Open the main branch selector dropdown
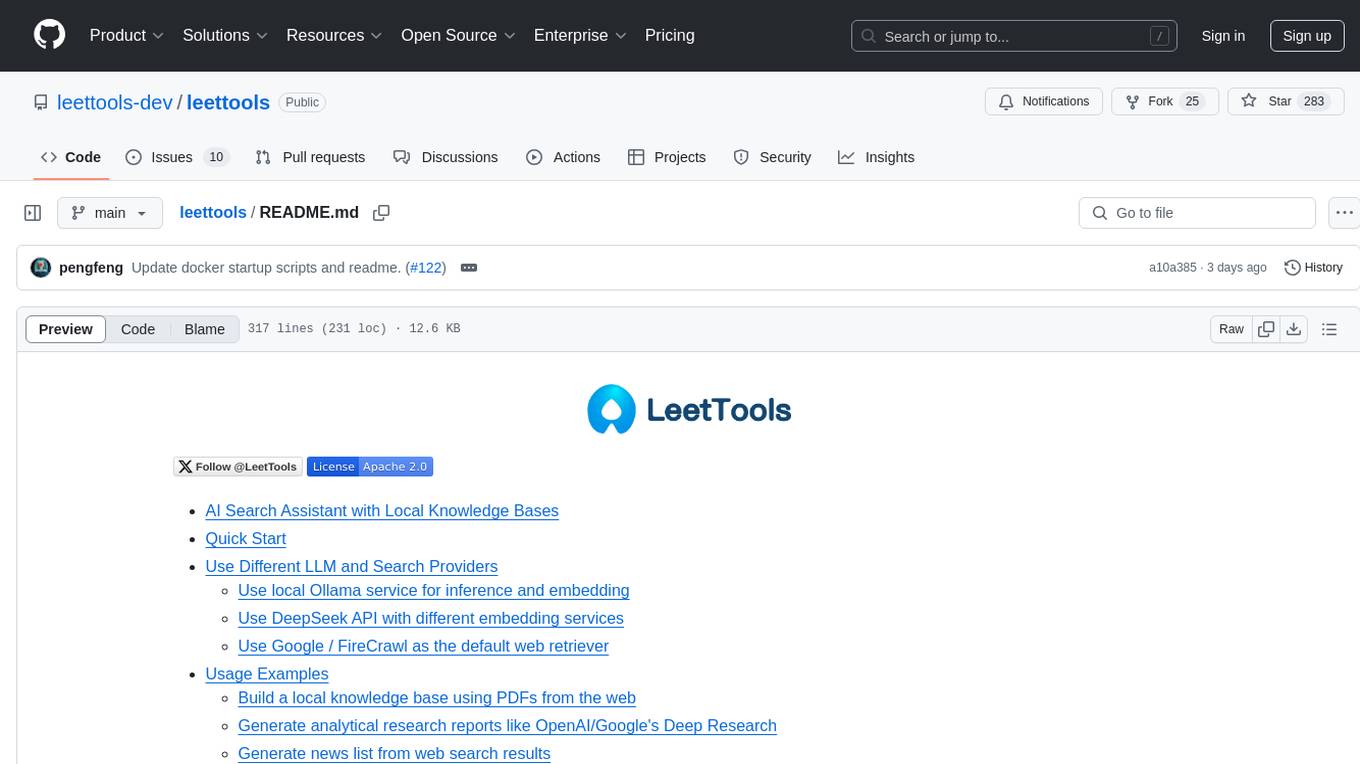Viewport: 1360px width, 764px height. point(110,213)
